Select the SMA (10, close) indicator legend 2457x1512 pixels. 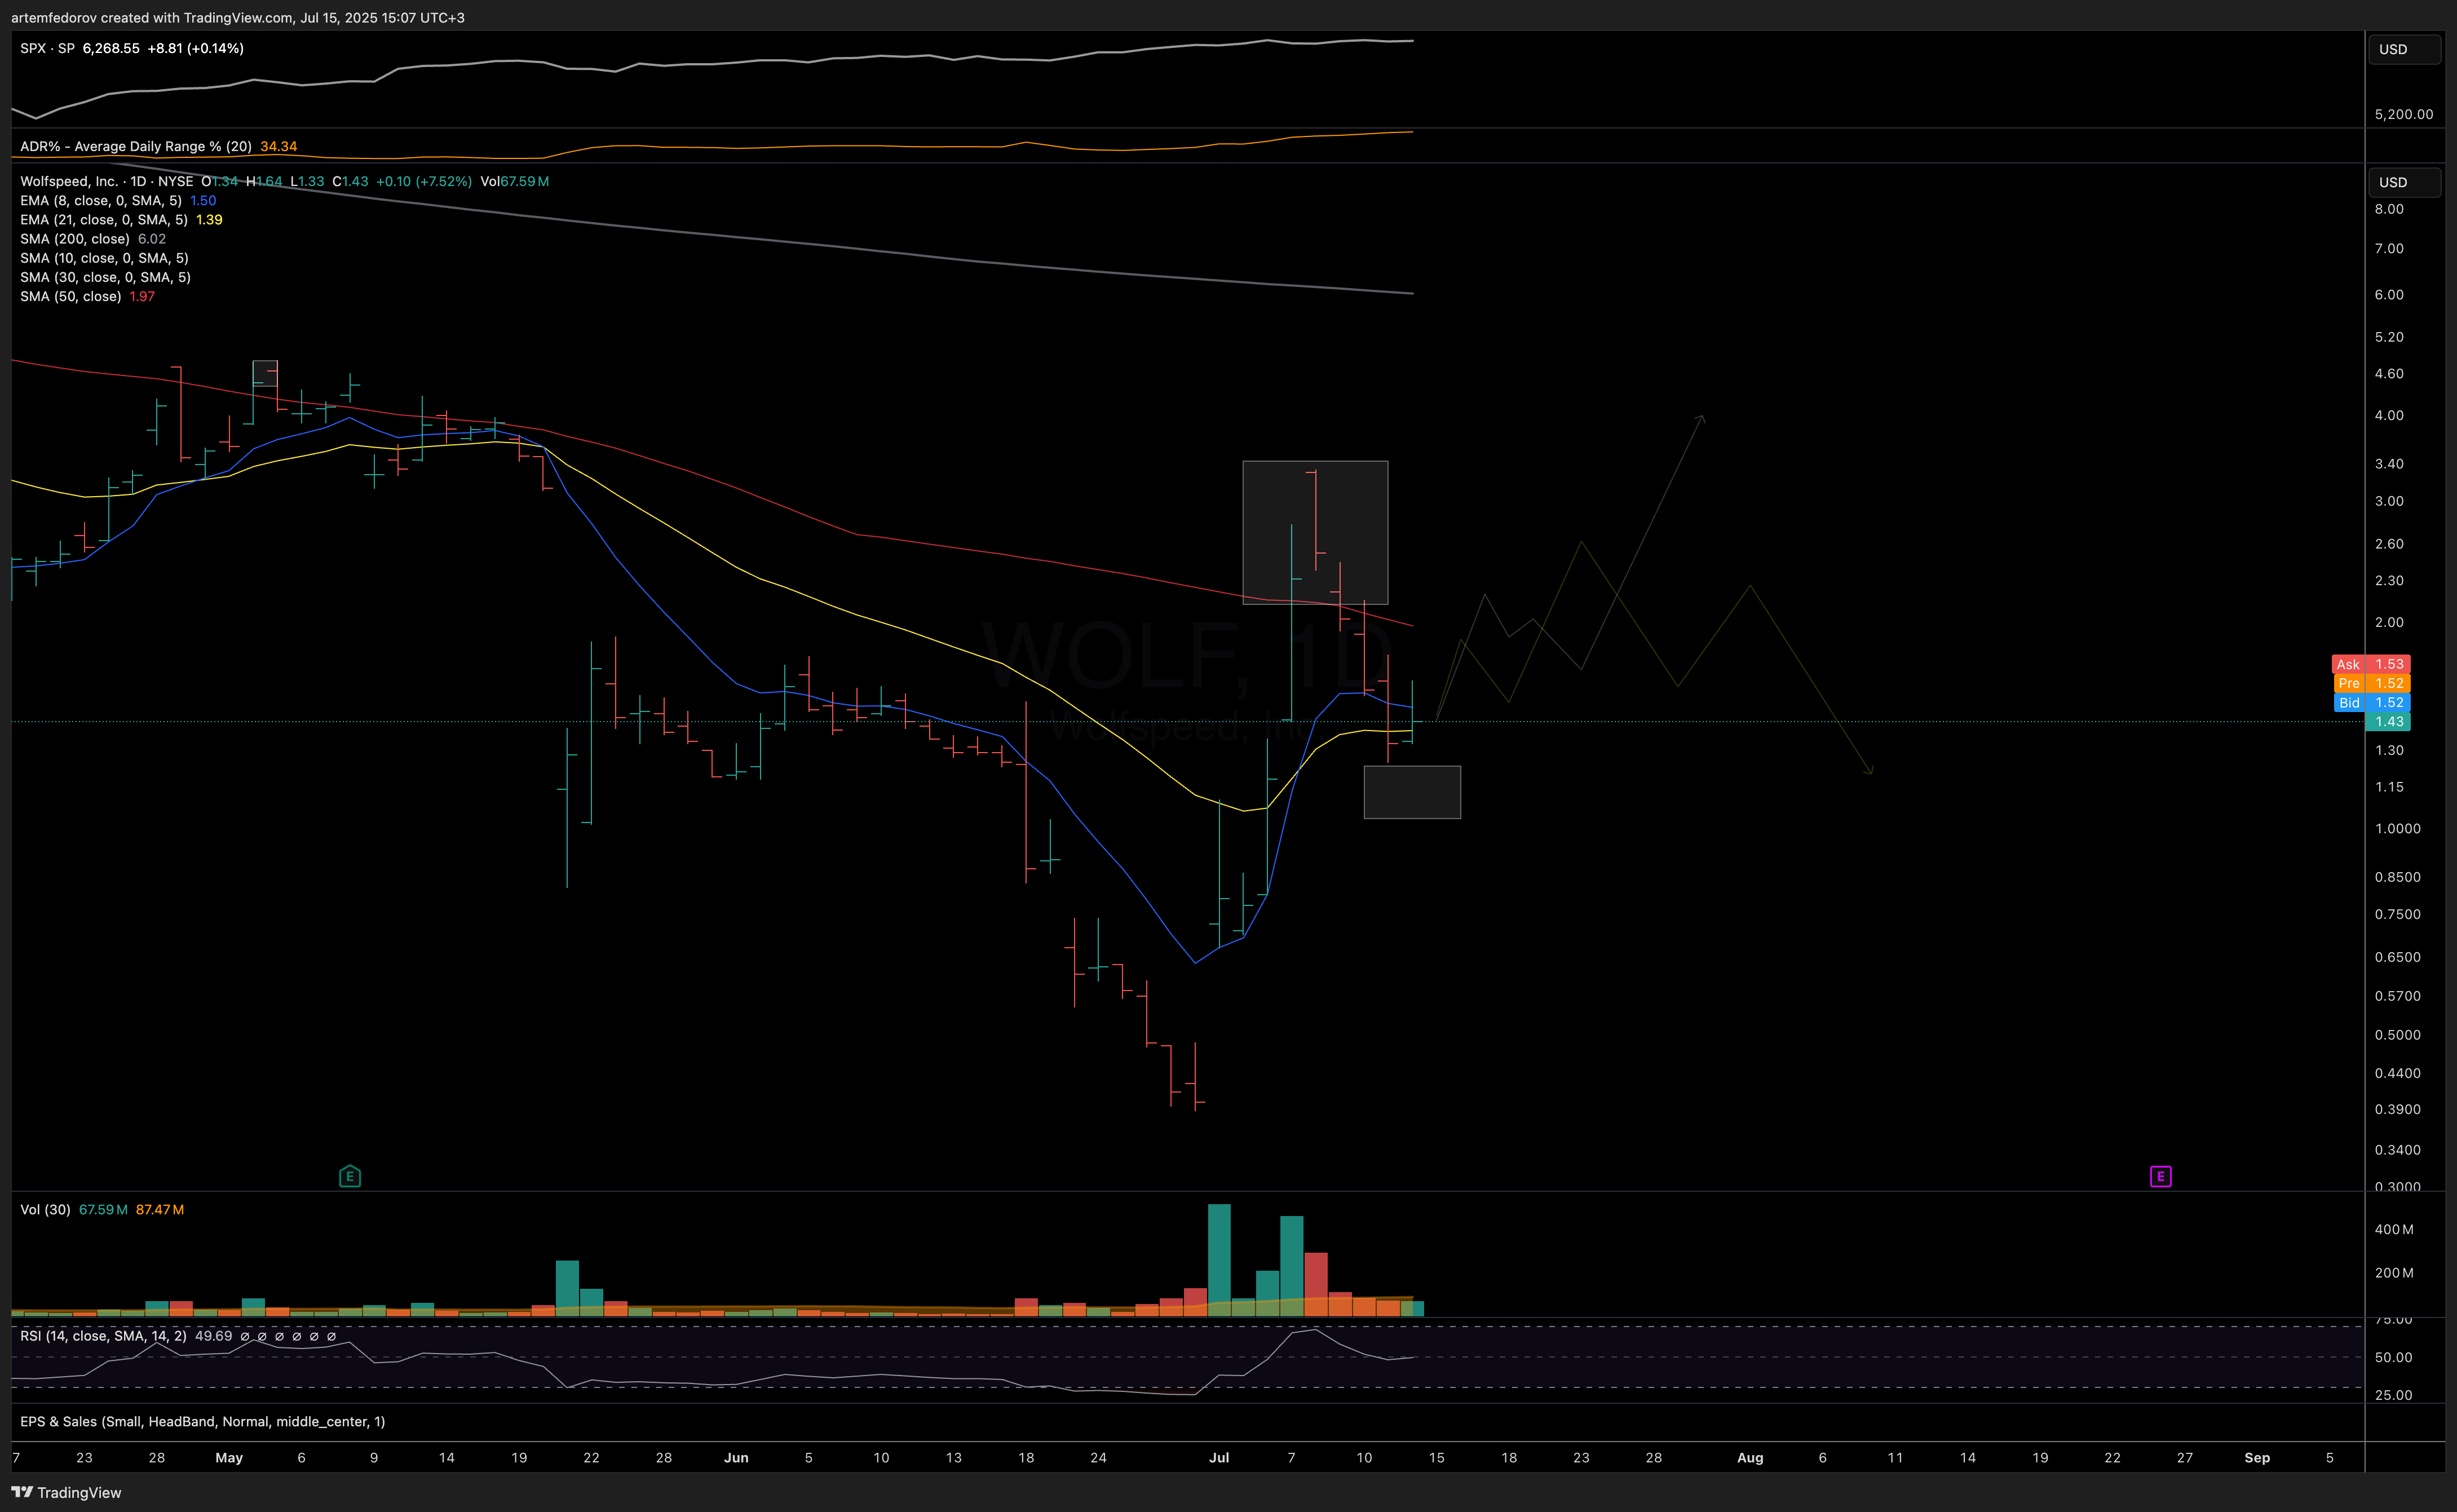tap(104, 258)
